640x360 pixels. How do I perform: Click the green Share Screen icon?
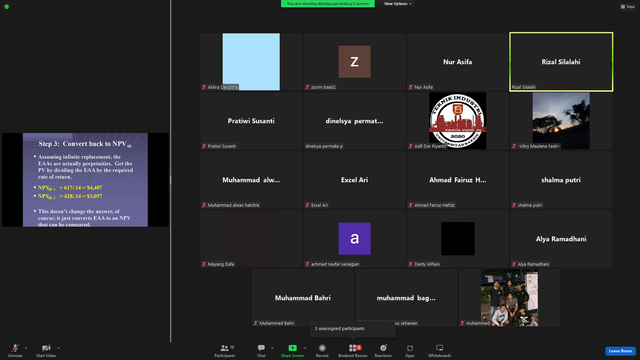click(292, 348)
